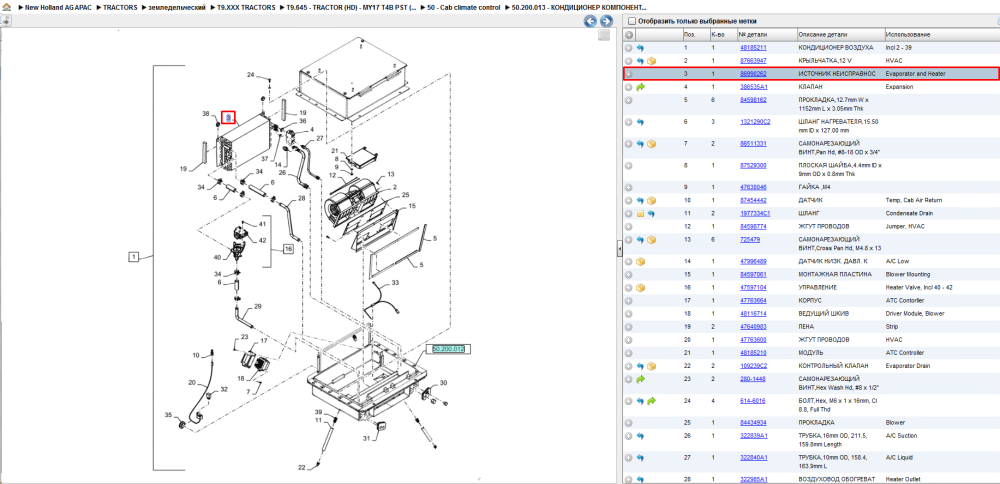Screen dimensions: 1000x484
Task: Open blue arrow icon for ШЛАНГ 1977334C1
Action: point(651,214)
